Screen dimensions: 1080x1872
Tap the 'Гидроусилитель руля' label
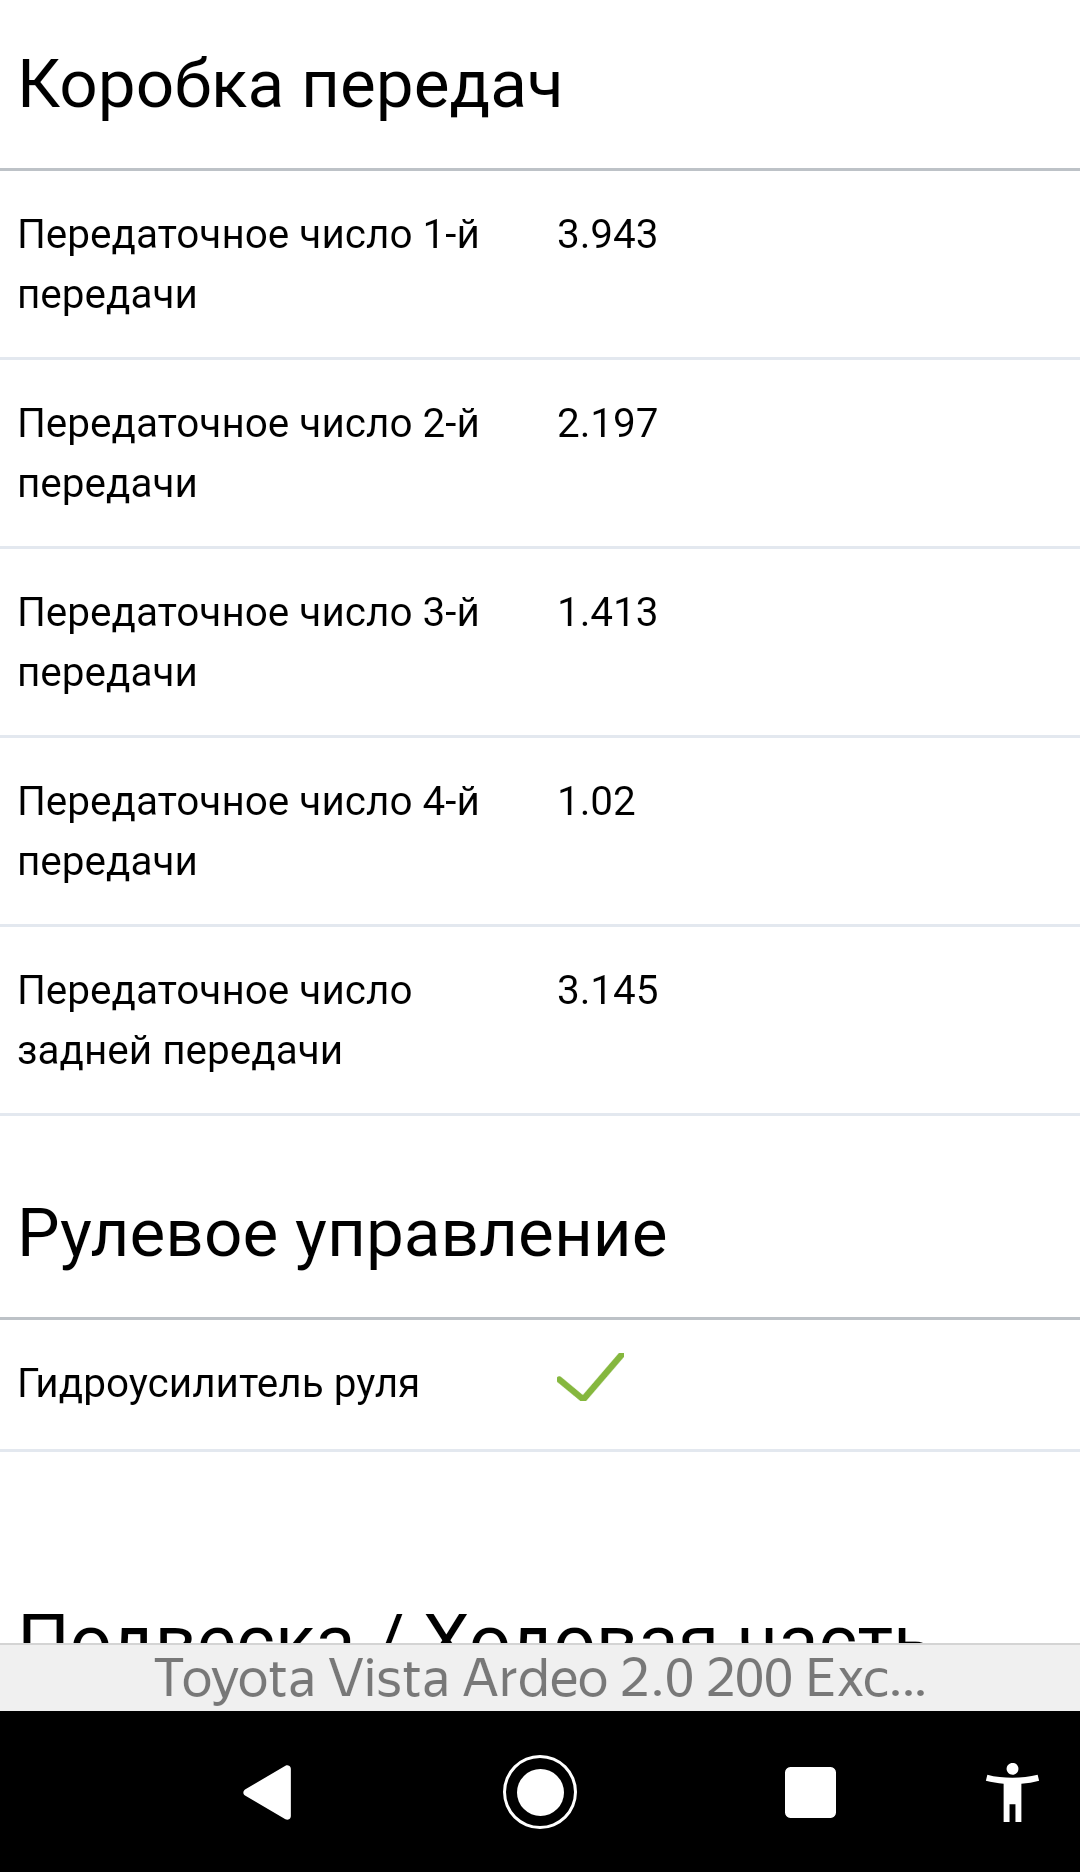tap(219, 1384)
